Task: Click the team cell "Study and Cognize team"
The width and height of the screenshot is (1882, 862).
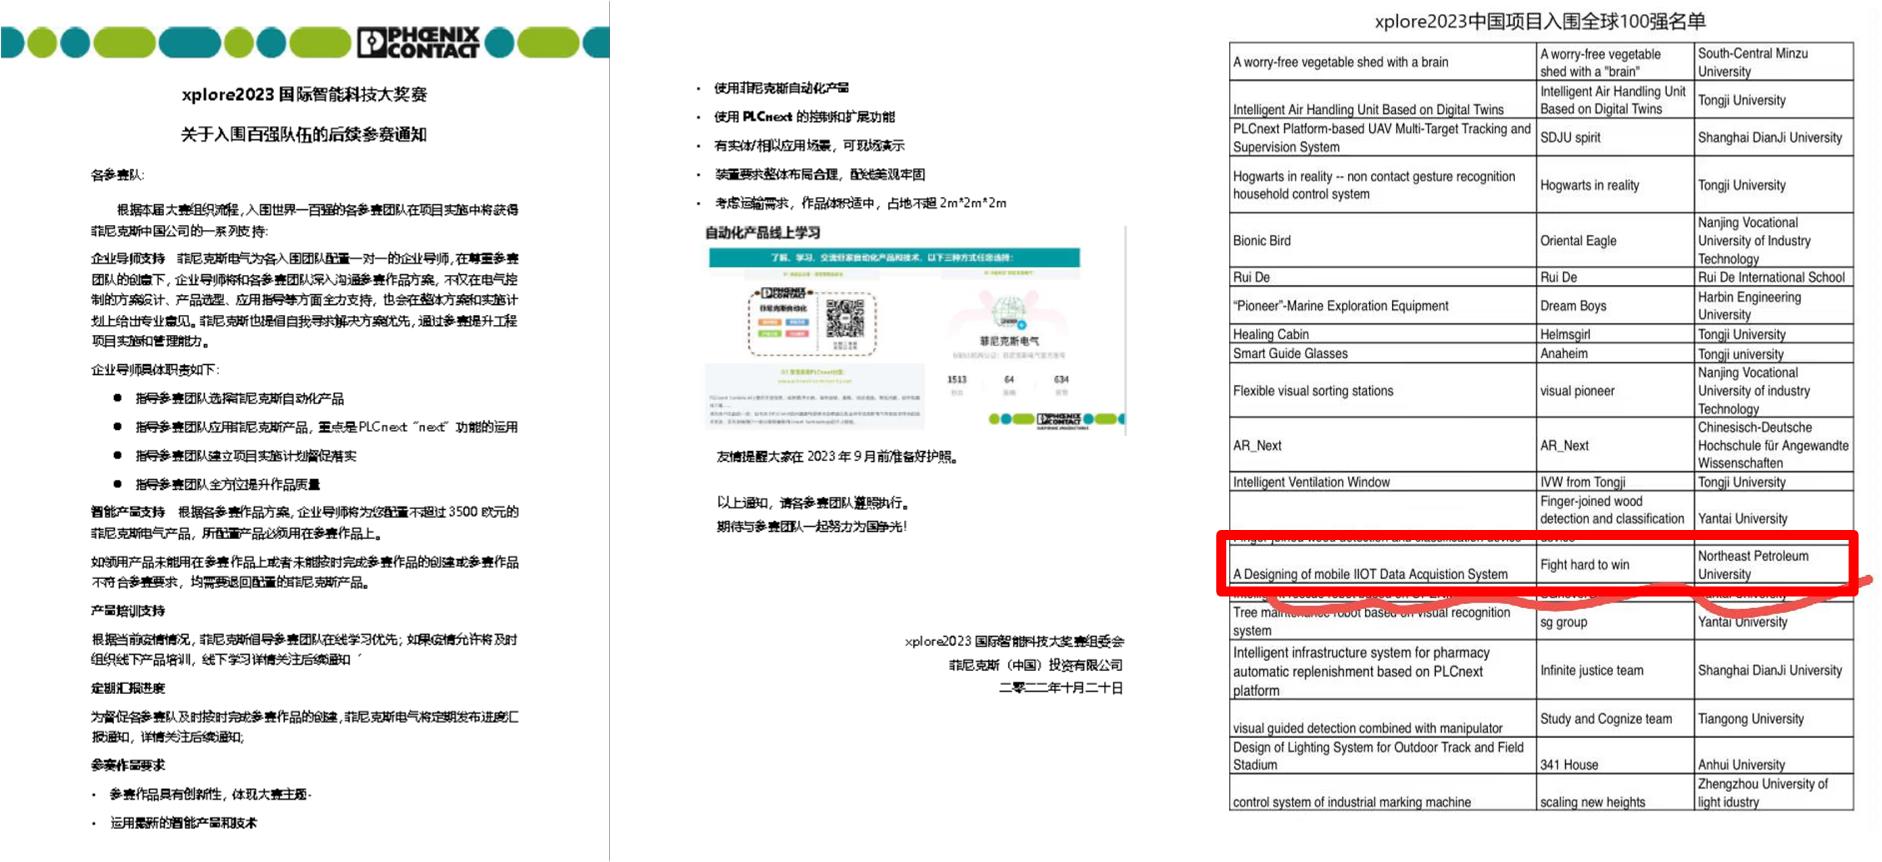Action: (1615, 719)
